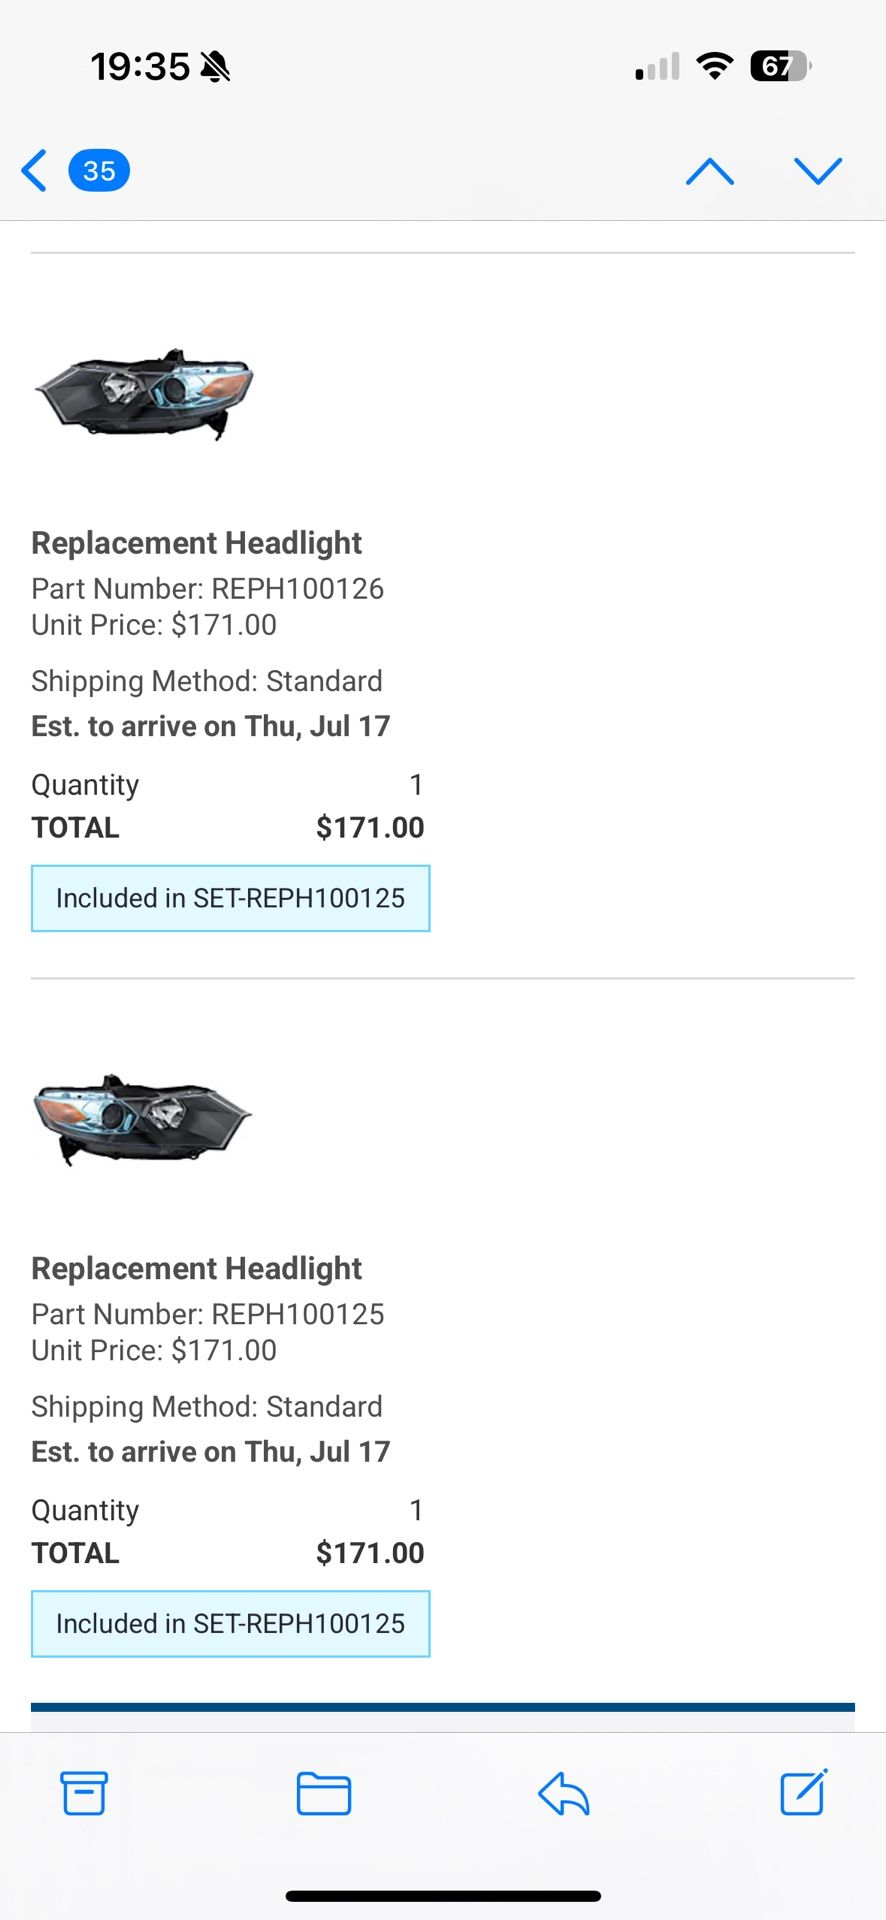Tap the cellular signal indicator
The image size is (886, 1920).
click(x=655, y=66)
